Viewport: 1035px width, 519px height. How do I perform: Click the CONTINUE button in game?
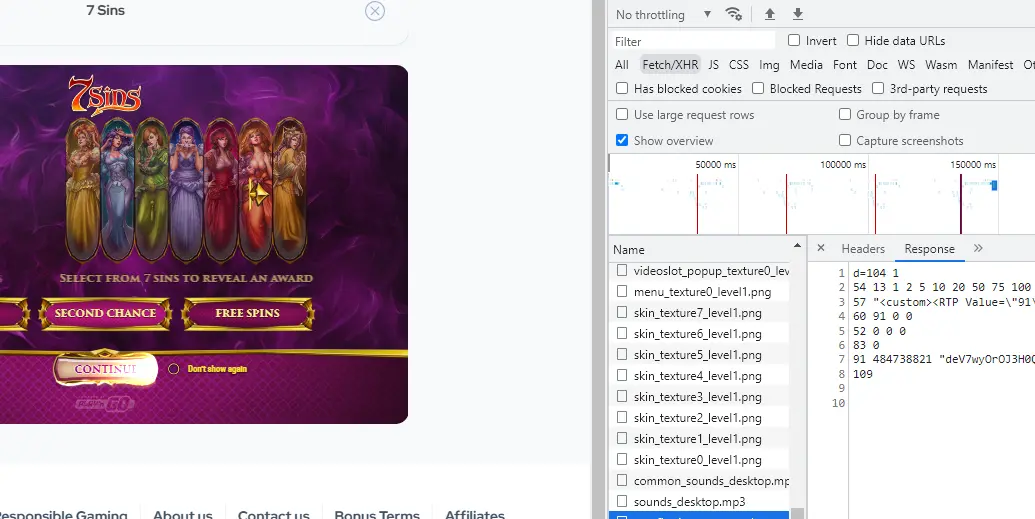[x=106, y=369]
